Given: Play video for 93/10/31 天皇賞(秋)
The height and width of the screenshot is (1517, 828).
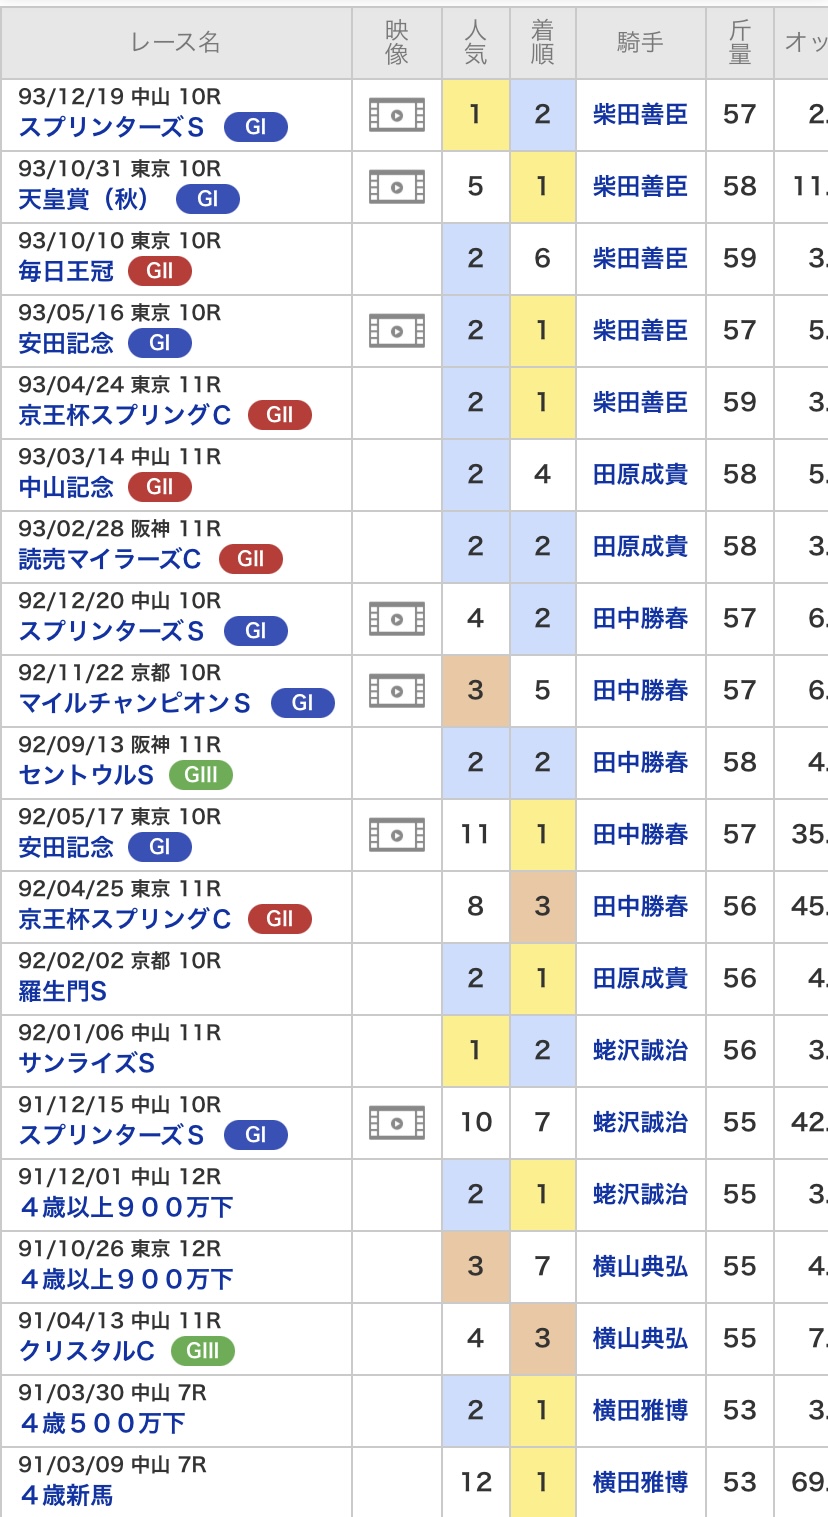Looking at the screenshot, I should click(397, 187).
